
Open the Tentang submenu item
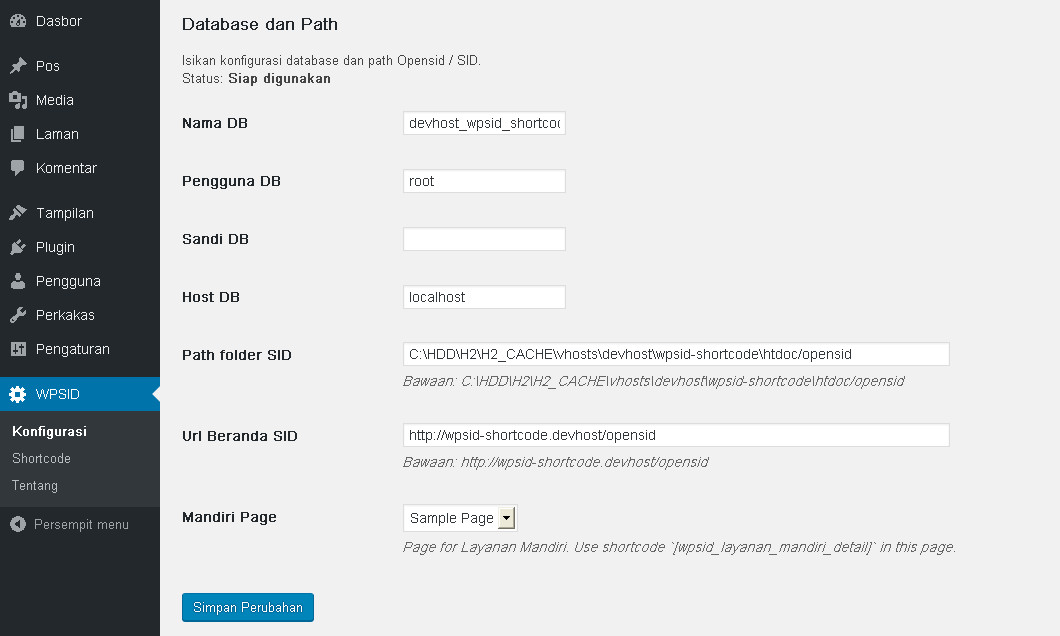point(34,485)
